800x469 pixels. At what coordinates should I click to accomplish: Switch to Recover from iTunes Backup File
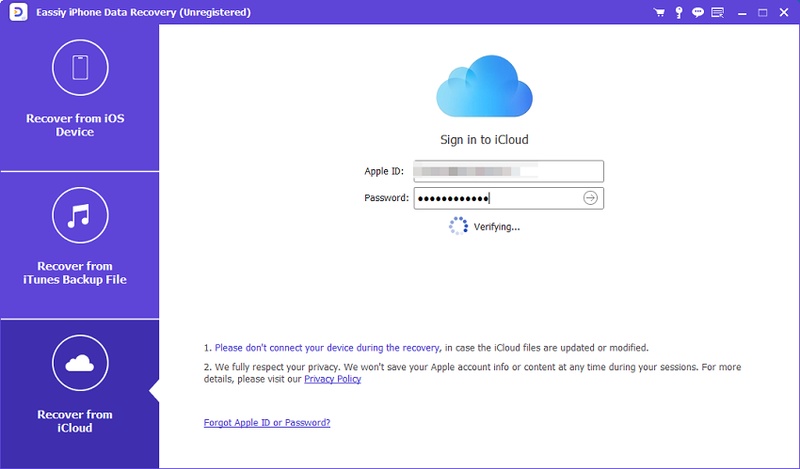click(x=80, y=245)
